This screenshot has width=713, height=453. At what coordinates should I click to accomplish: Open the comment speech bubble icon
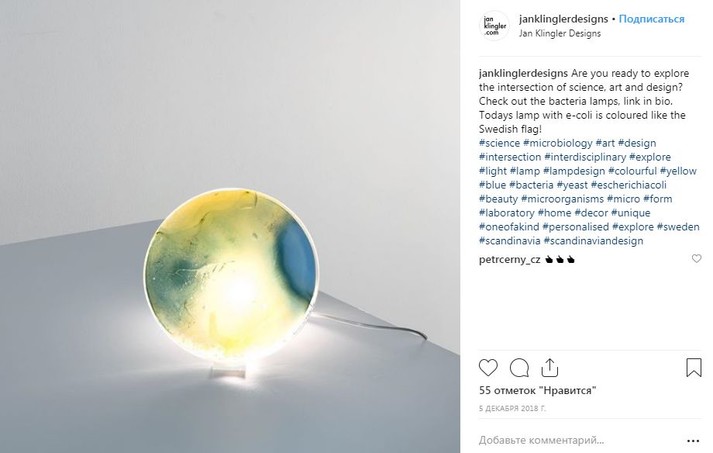[519, 367]
